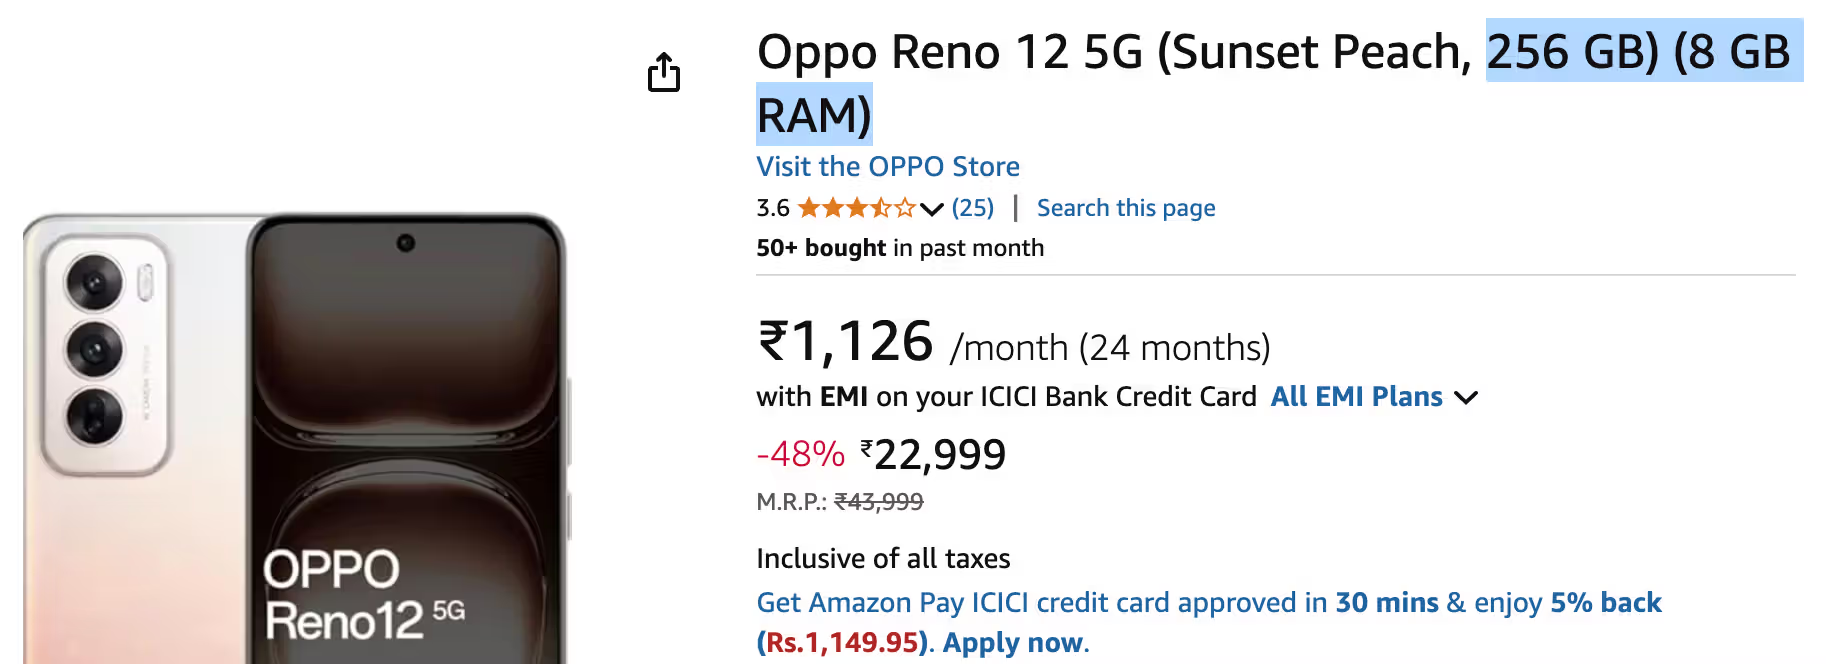
Task: Open the All EMI Plans link
Action: (x=1356, y=397)
